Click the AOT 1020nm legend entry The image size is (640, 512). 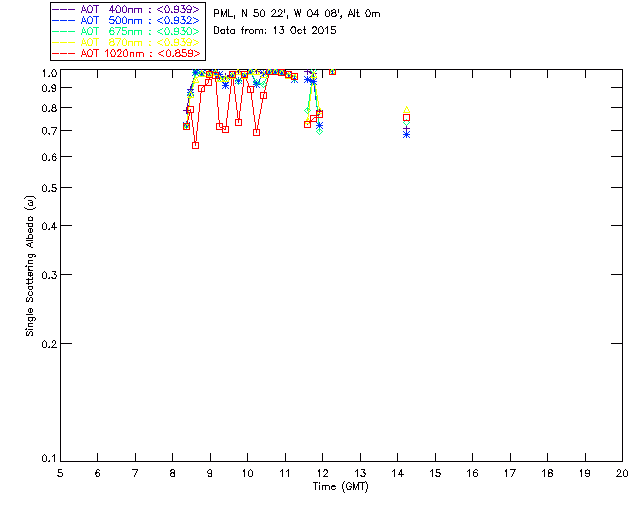click(x=127, y=53)
